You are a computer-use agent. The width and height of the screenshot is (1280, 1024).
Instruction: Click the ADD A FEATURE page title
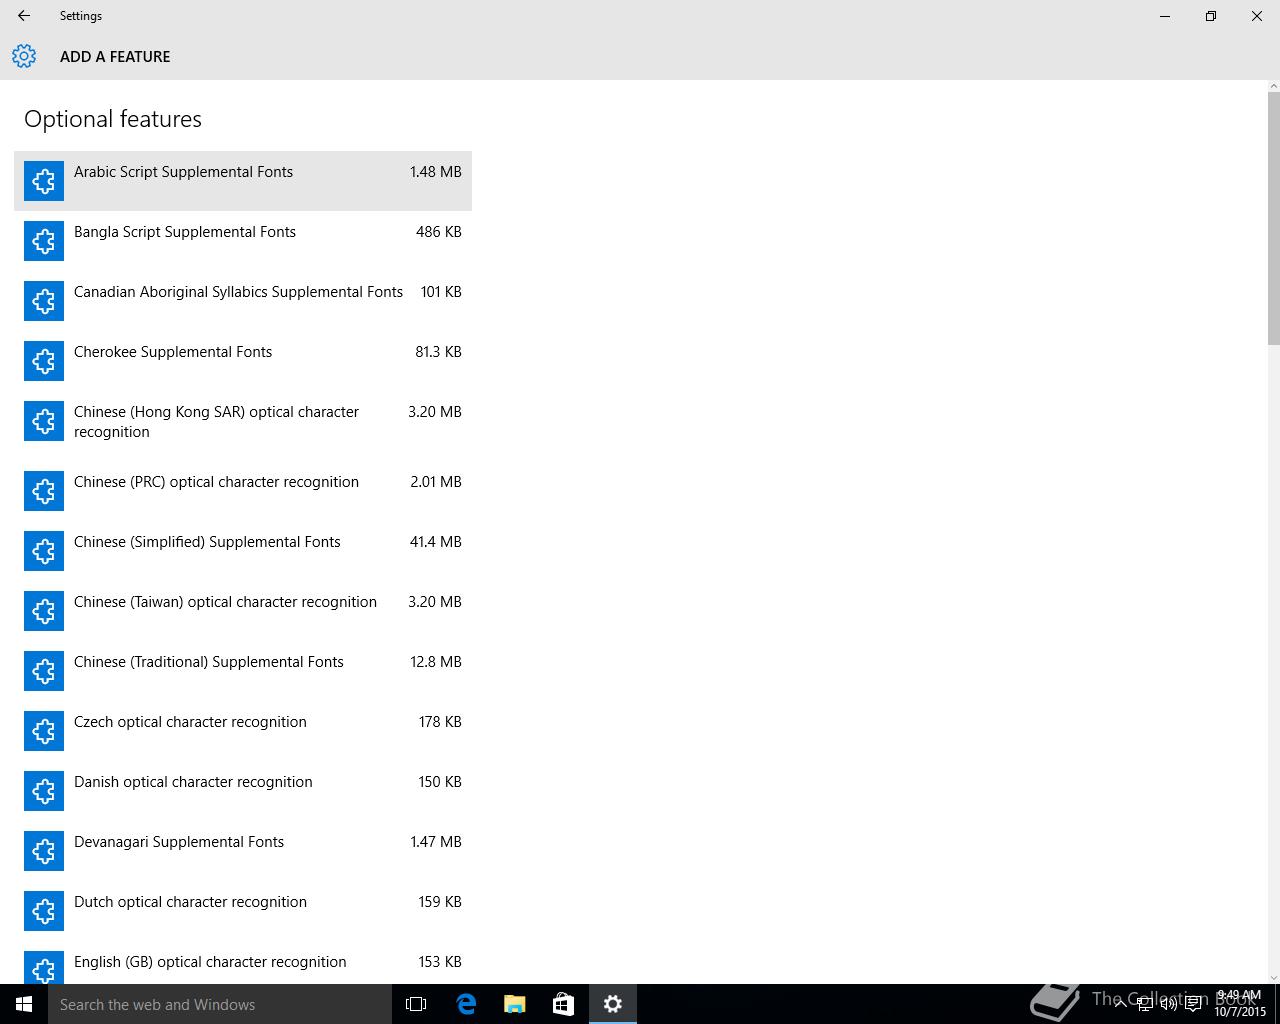(115, 57)
